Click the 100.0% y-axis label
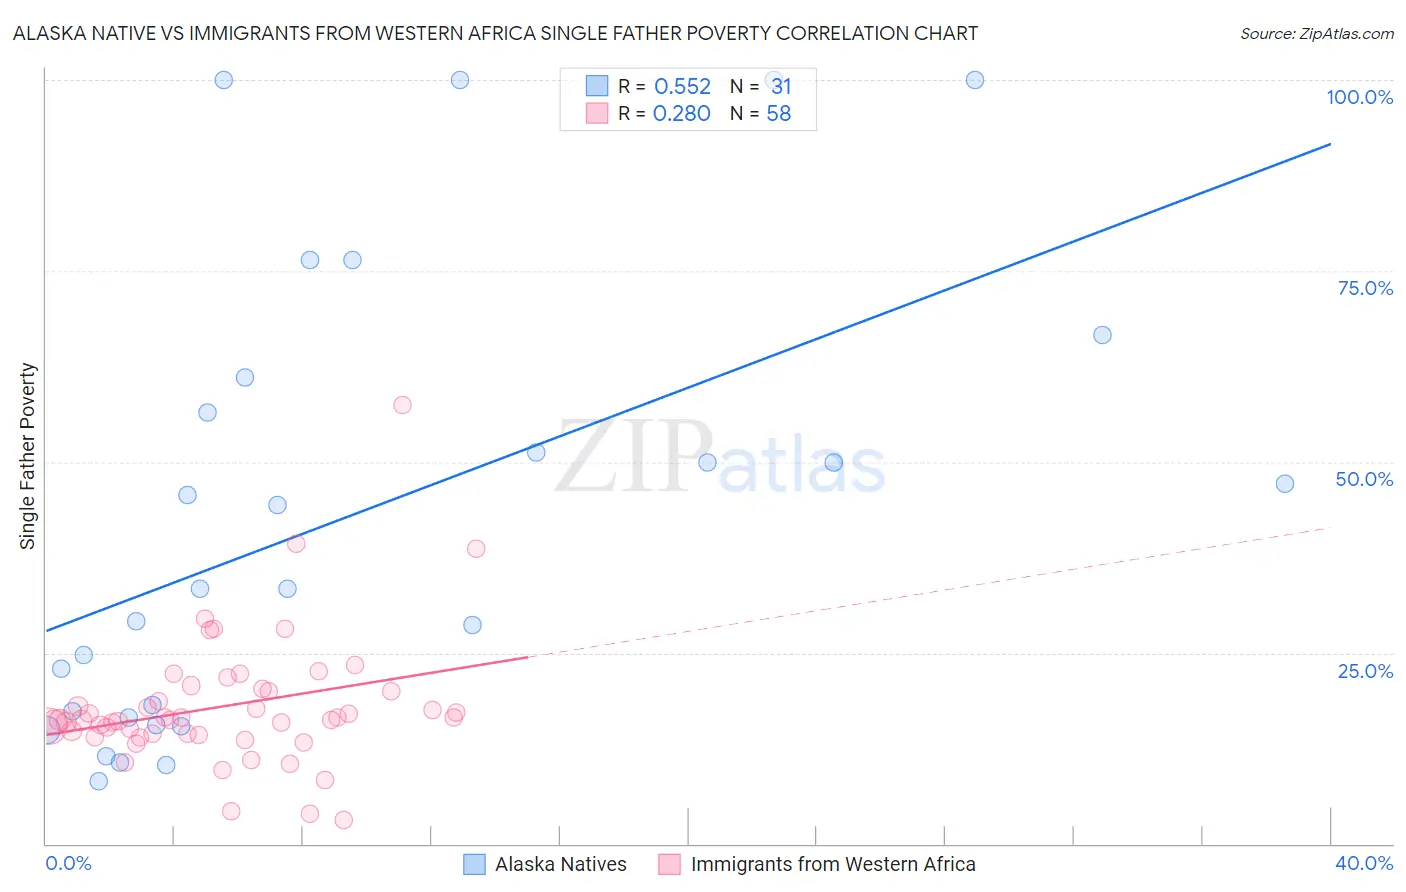1406x892 pixels. click(1360, 97)
